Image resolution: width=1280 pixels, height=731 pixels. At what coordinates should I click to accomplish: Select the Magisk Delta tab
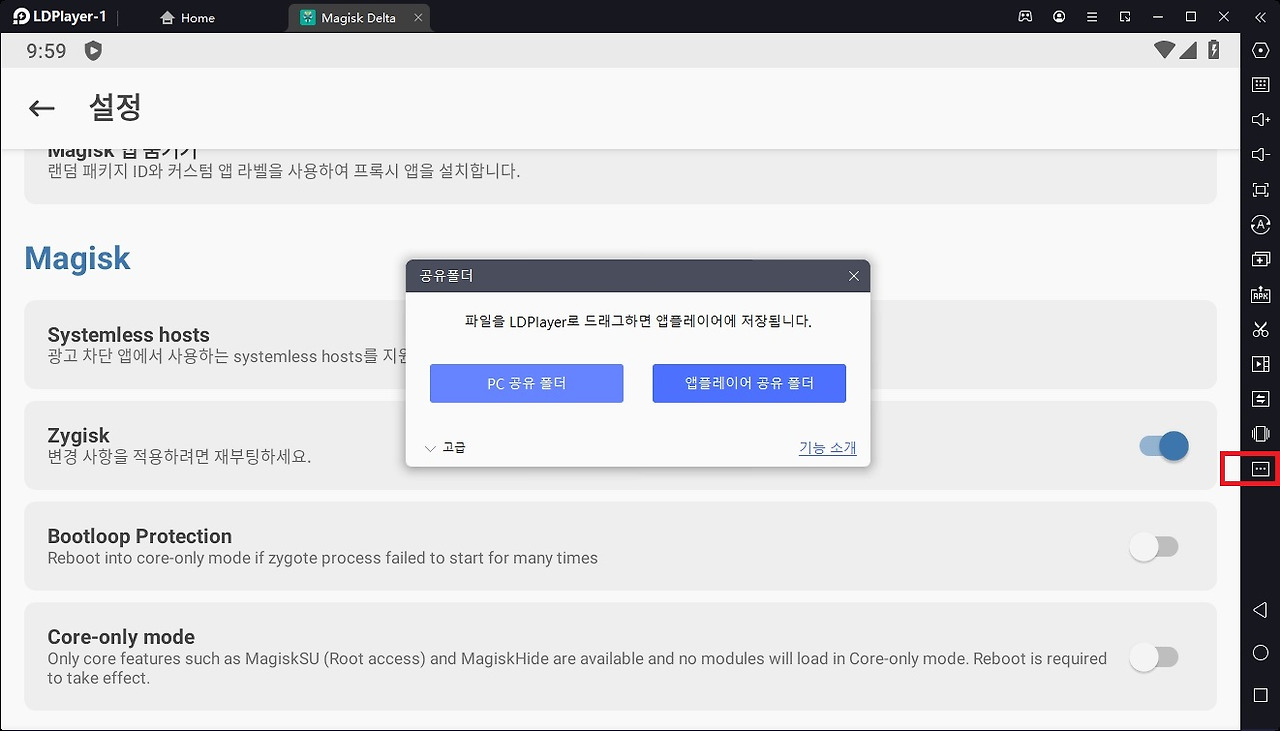click(x=355, y=17)
